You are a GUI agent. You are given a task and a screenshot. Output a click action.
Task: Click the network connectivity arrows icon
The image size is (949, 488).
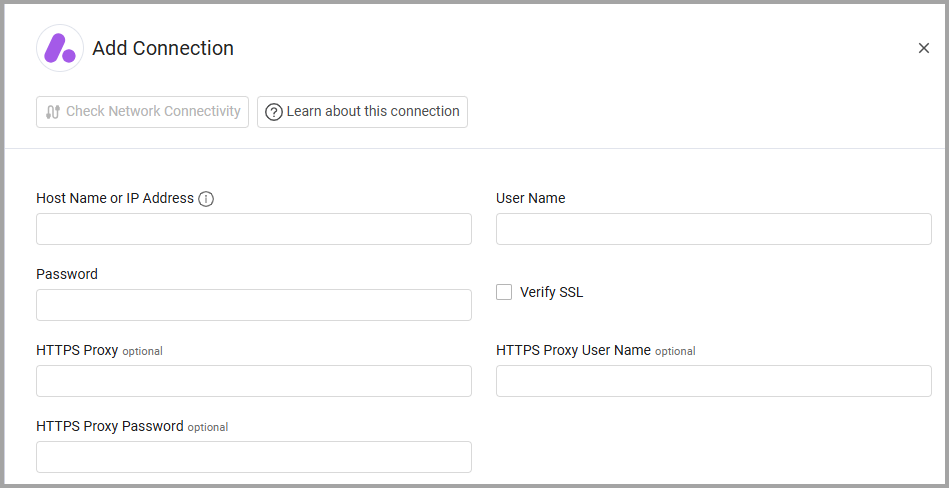(53, 112)
